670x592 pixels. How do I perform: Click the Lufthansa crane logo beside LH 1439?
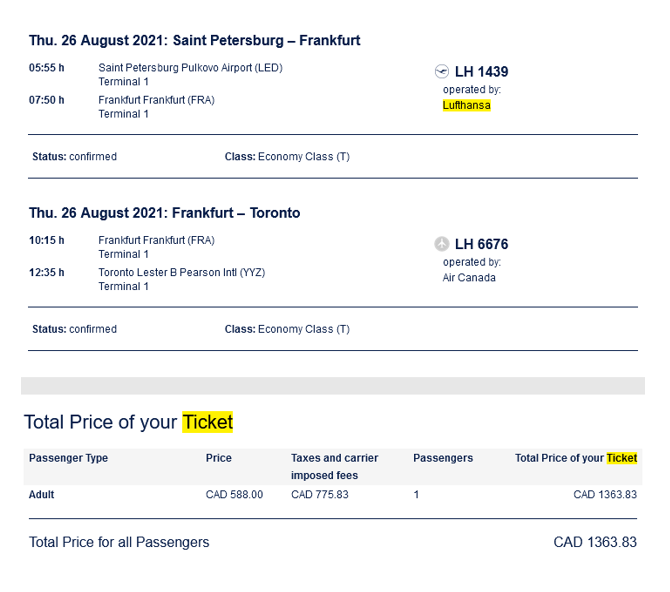(x=442, y=71)
